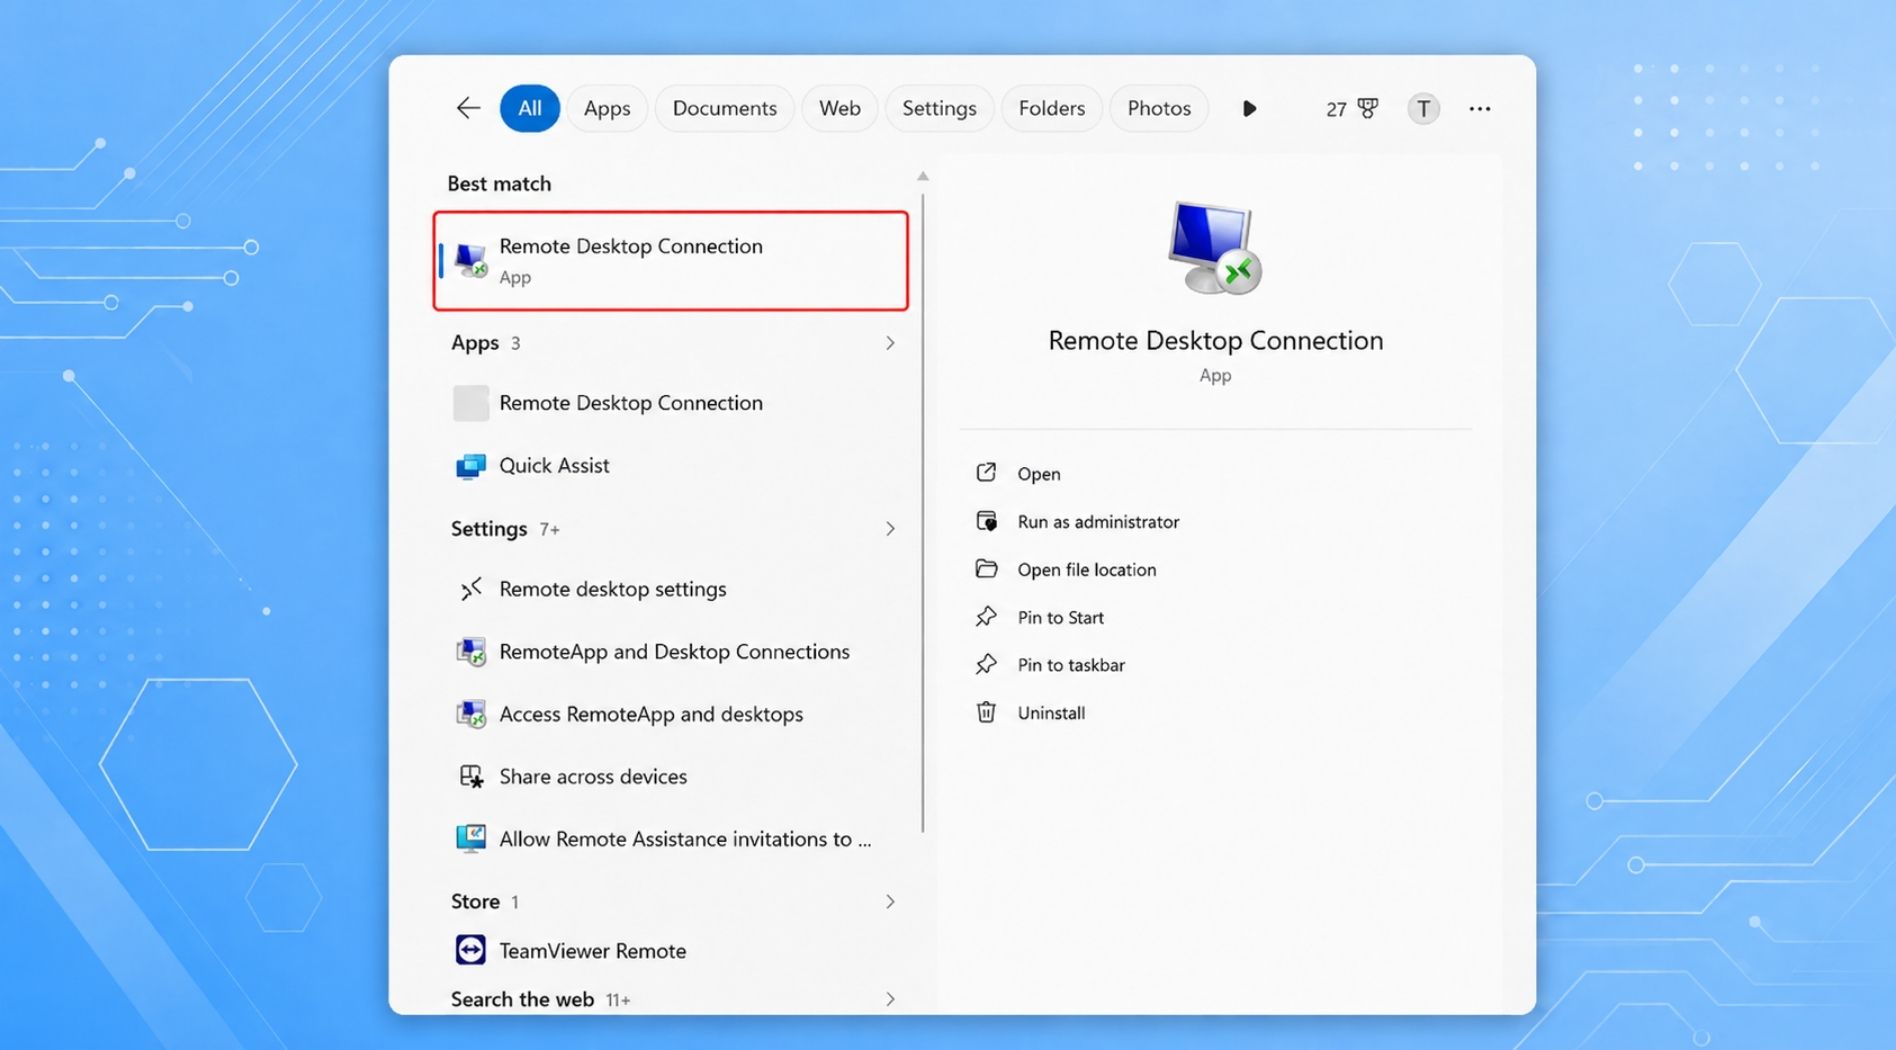The height and width of the screenshot is (1050, 1896).
Task: Switch to the Folders filter tab
Action: (1051, 108)
